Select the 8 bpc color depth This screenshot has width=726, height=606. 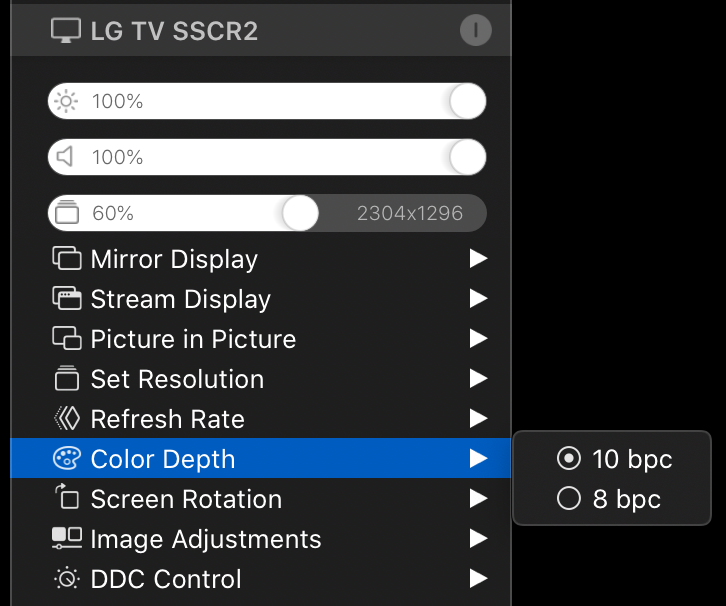click(x=569, y=498)
